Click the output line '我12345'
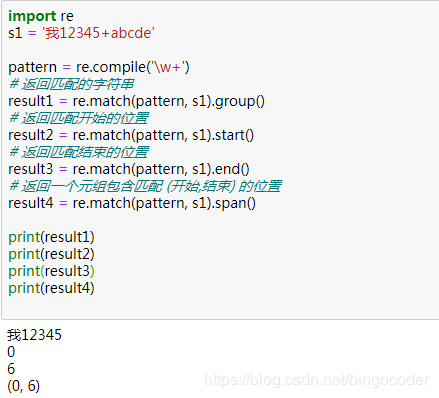 pos(34,335)
